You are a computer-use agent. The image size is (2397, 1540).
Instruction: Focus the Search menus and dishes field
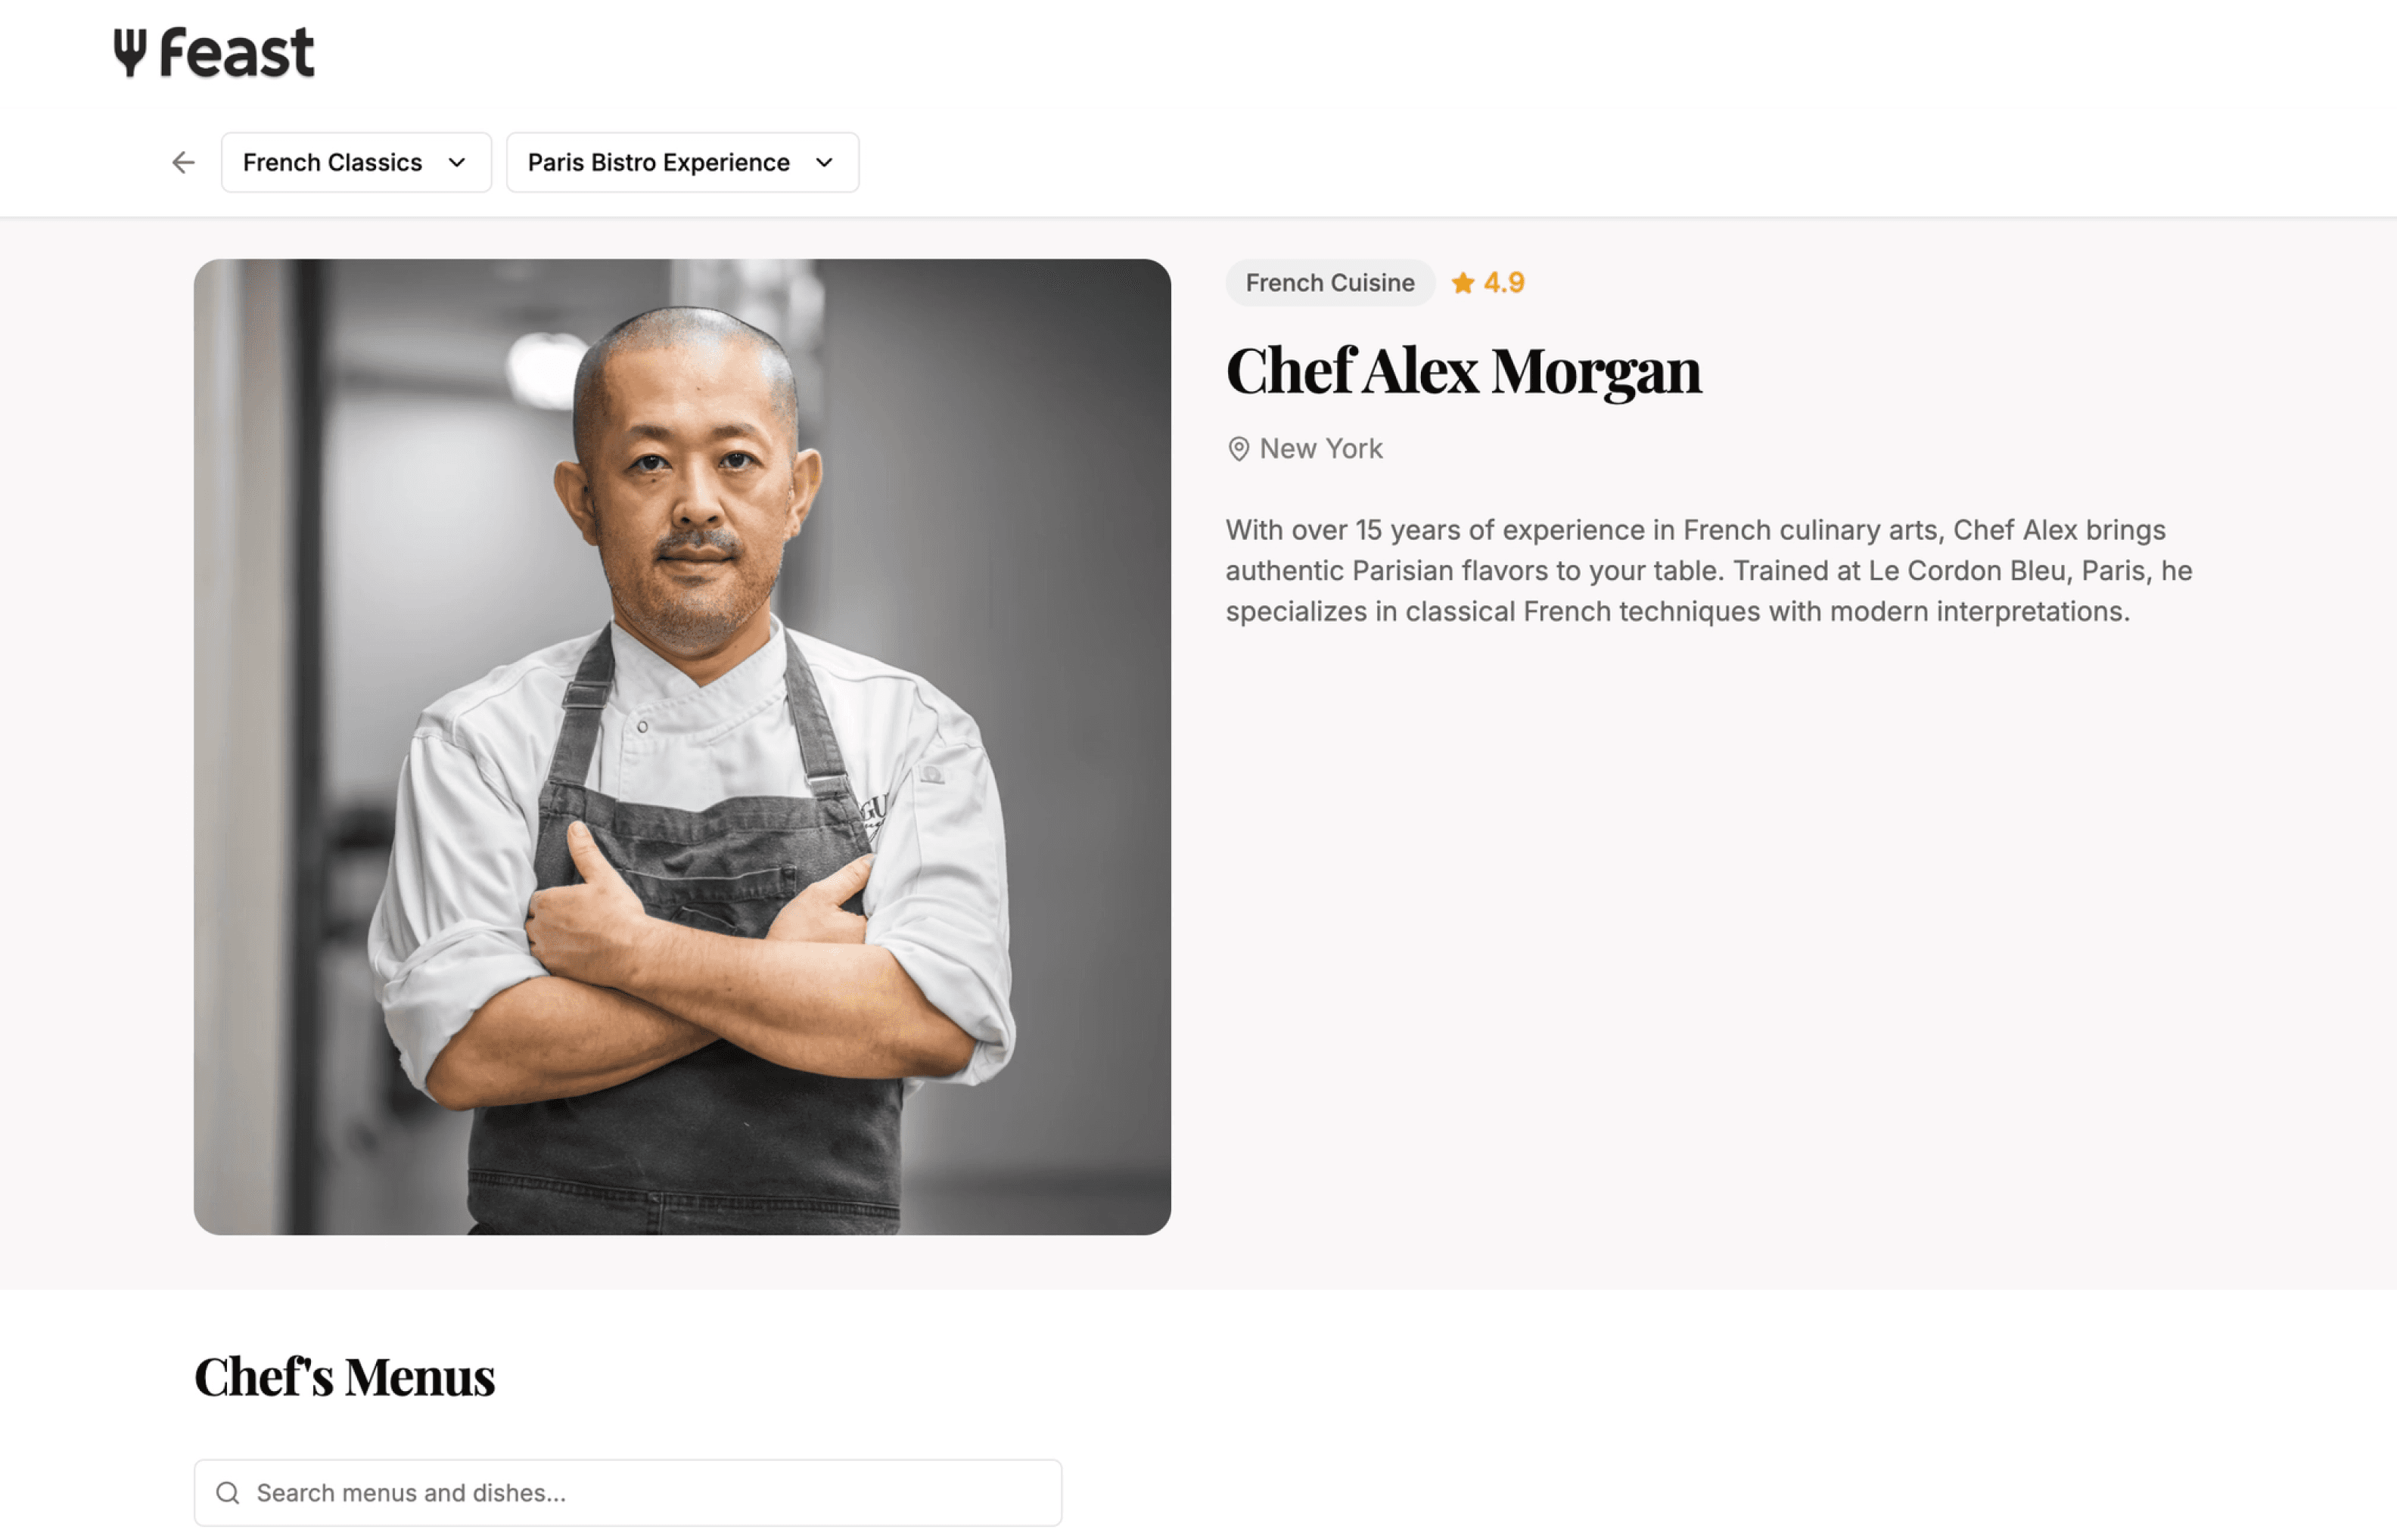tap(628, 1493)
